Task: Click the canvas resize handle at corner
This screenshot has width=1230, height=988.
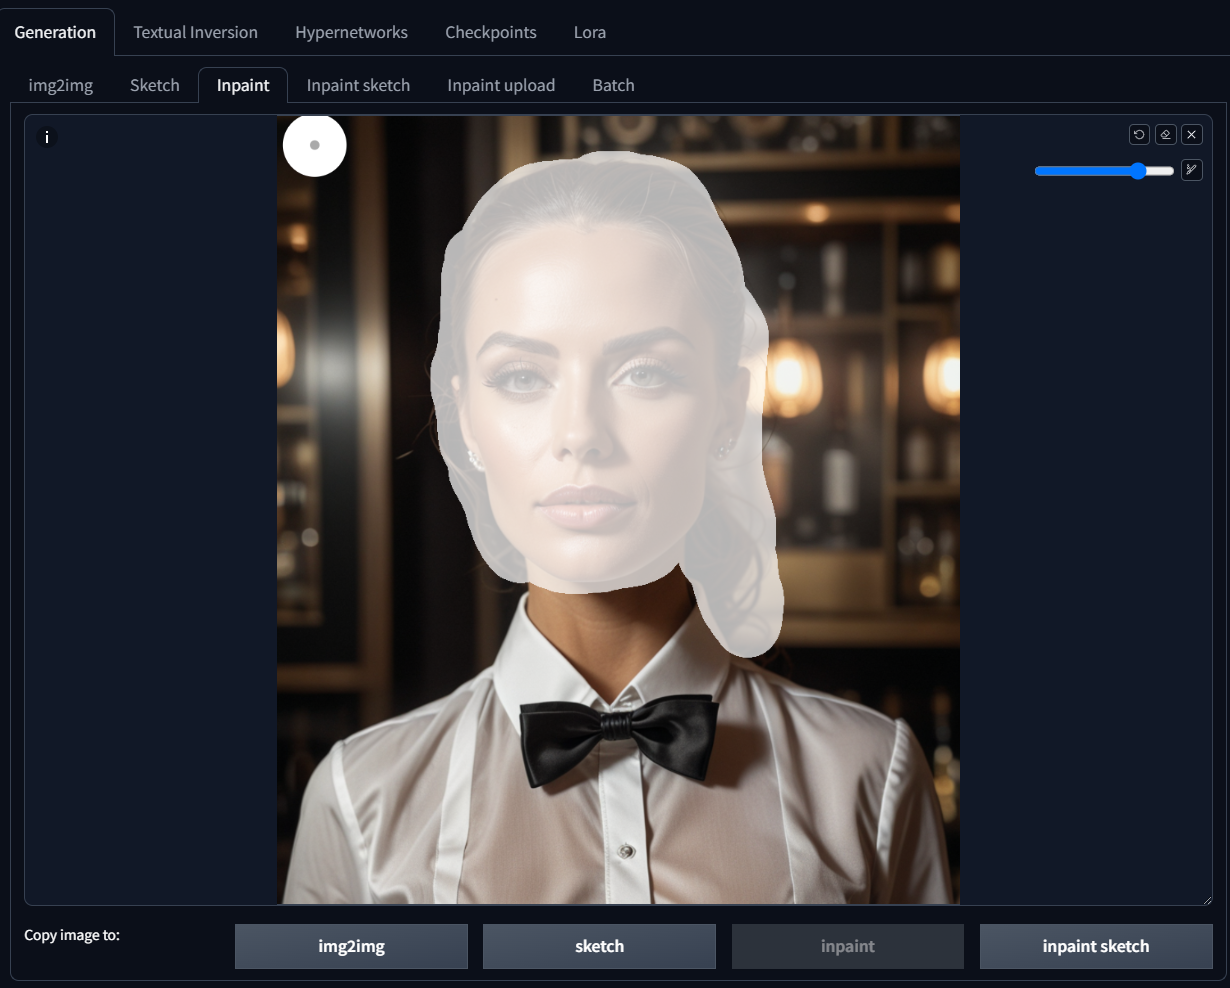Action: pos(1207,899)
